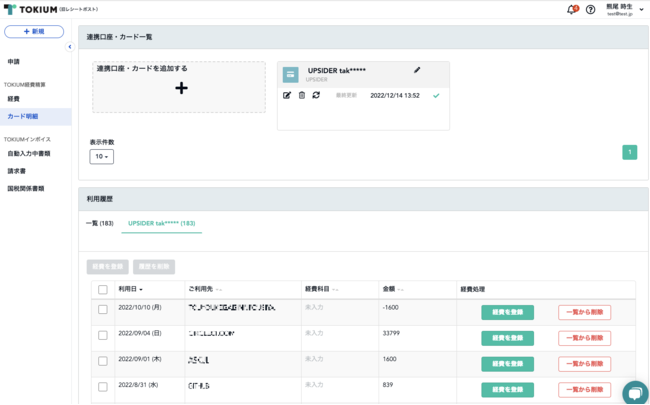
Task: Switch to the 一覧 (183) tab
Action: 99,223
